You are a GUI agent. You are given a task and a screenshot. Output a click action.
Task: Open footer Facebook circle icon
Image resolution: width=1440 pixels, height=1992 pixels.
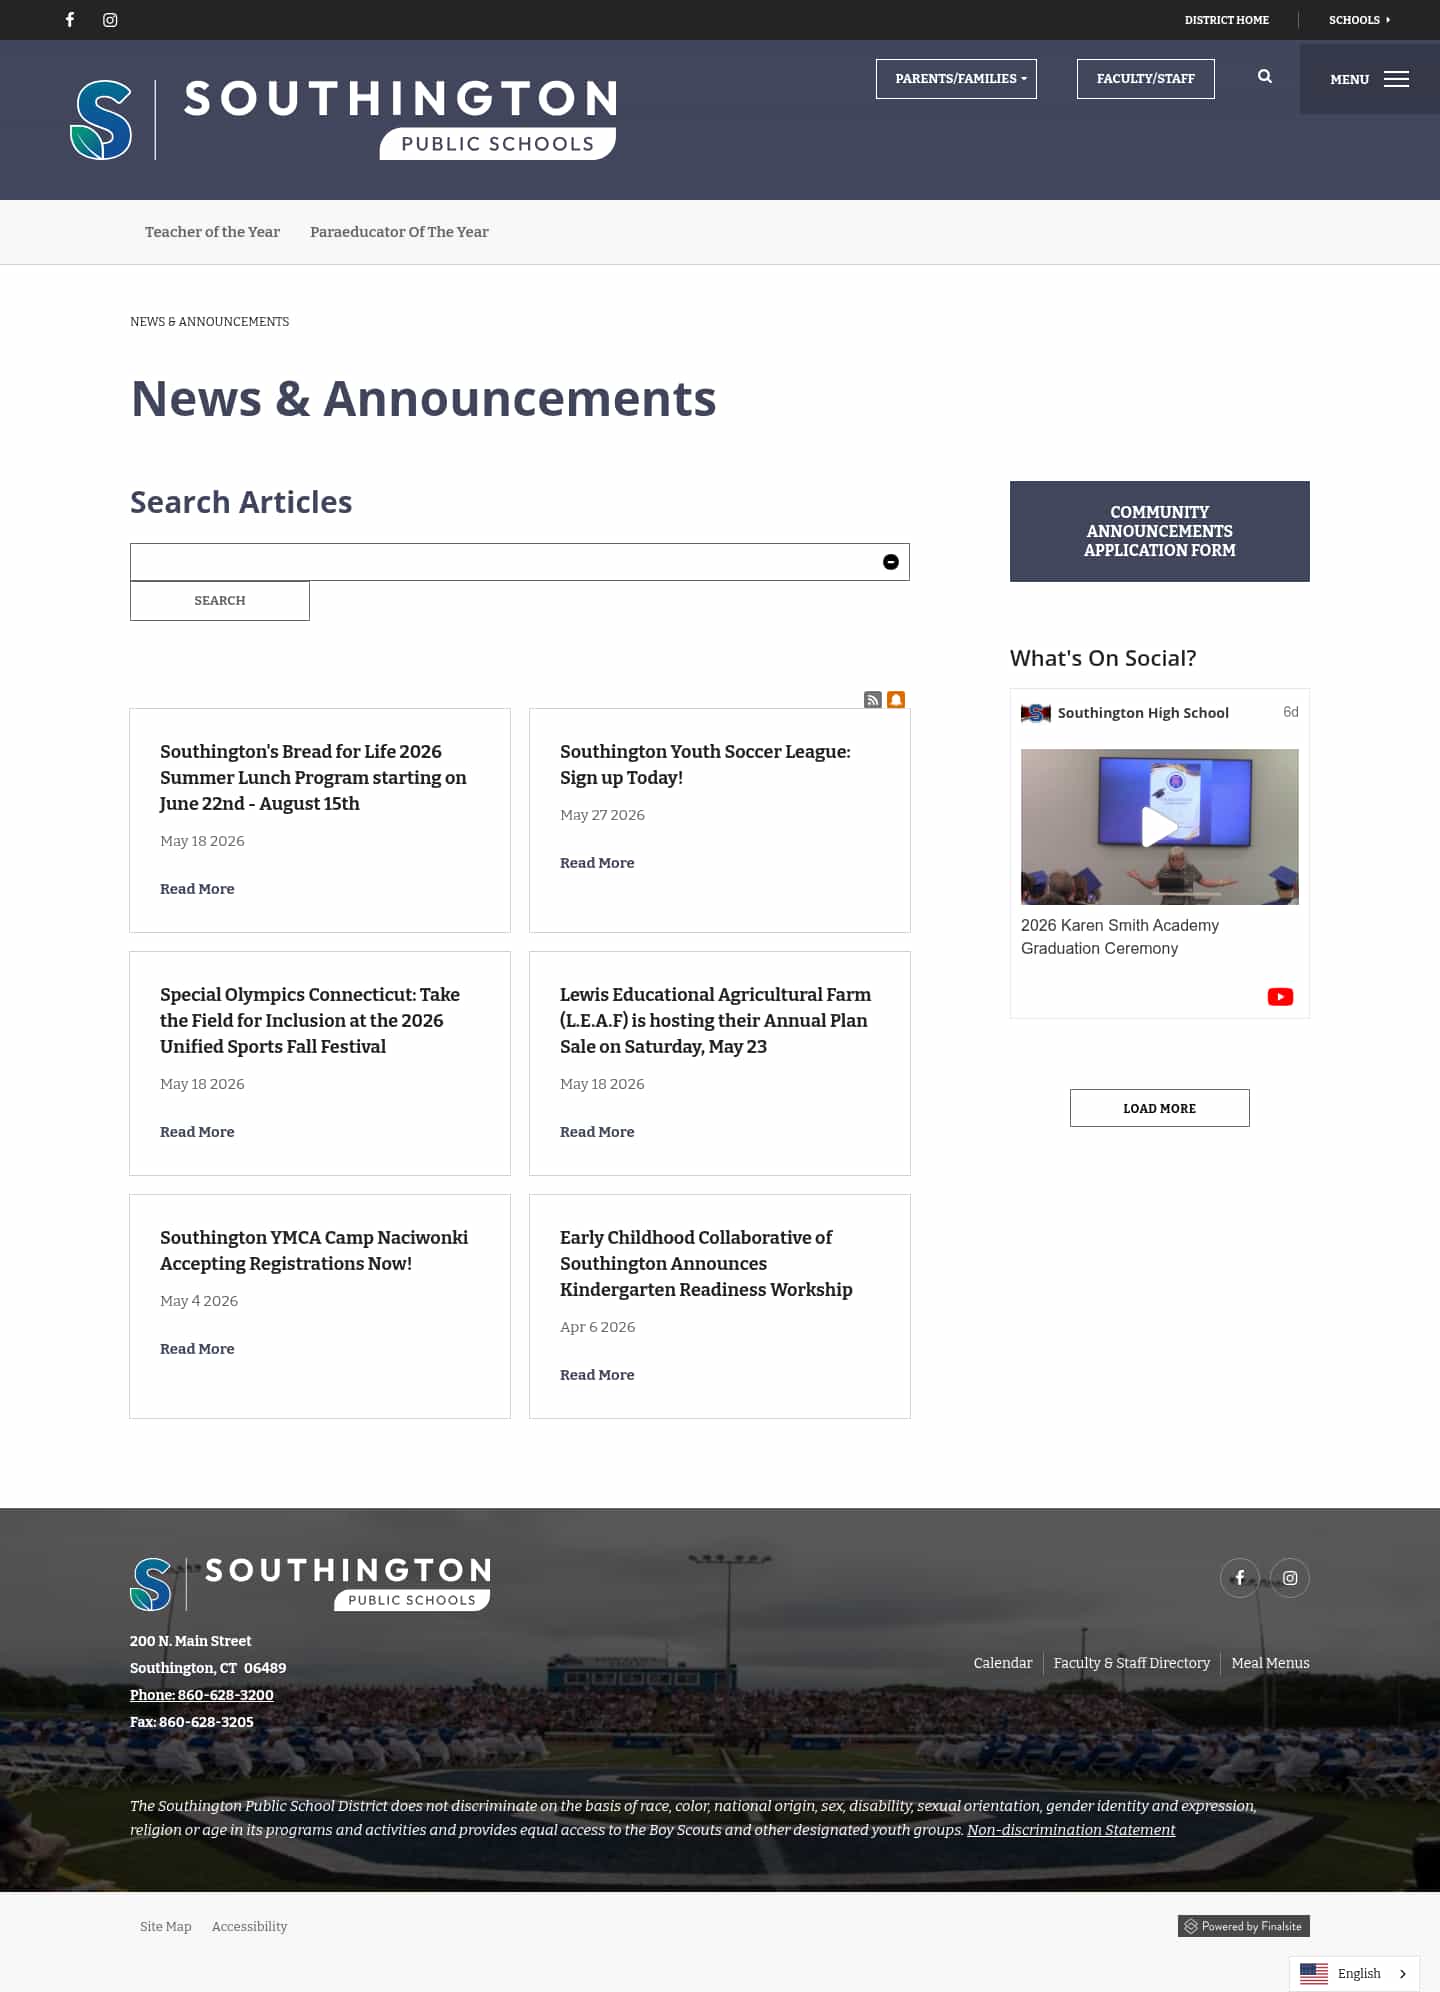[1240, 1578]
